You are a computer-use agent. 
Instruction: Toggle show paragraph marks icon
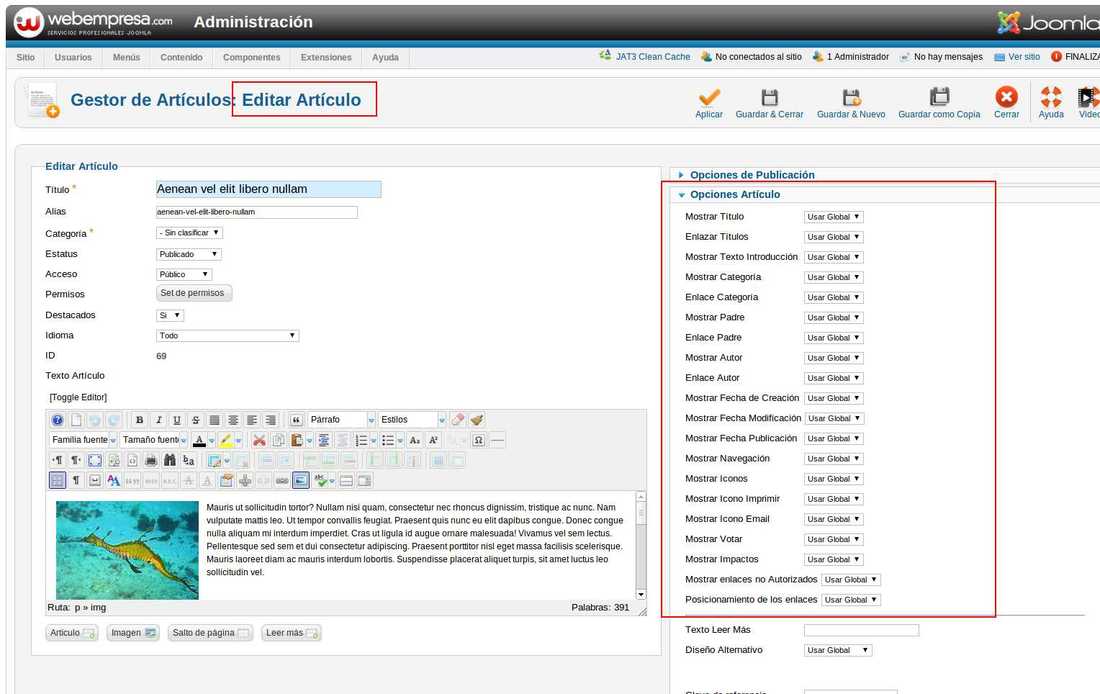(x=76, y=481)
